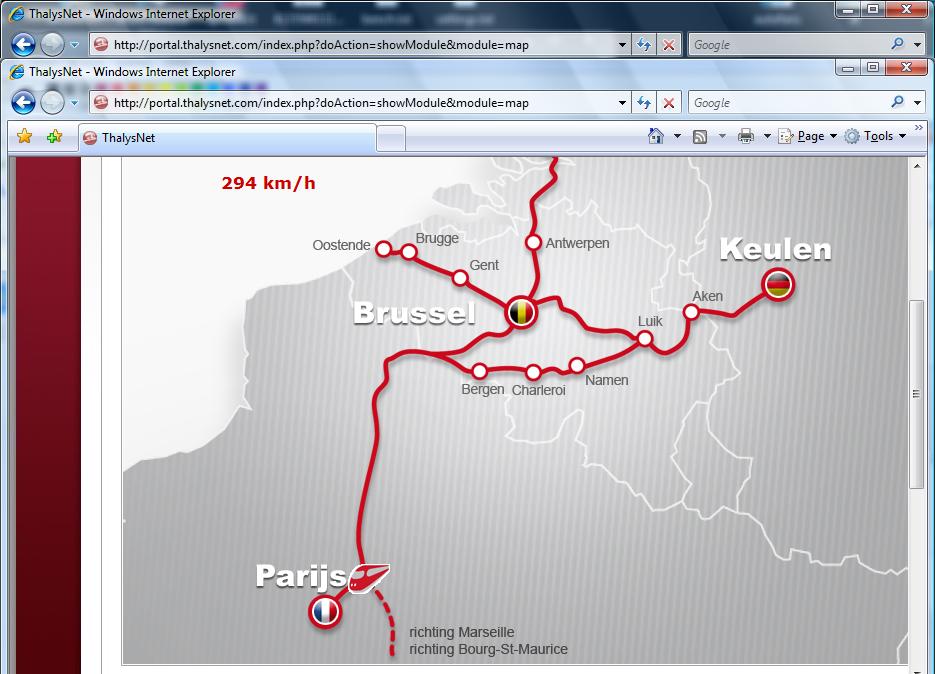935x674 pixels.
Task: Open a new blank tab
Action: [x=391, y=138]
